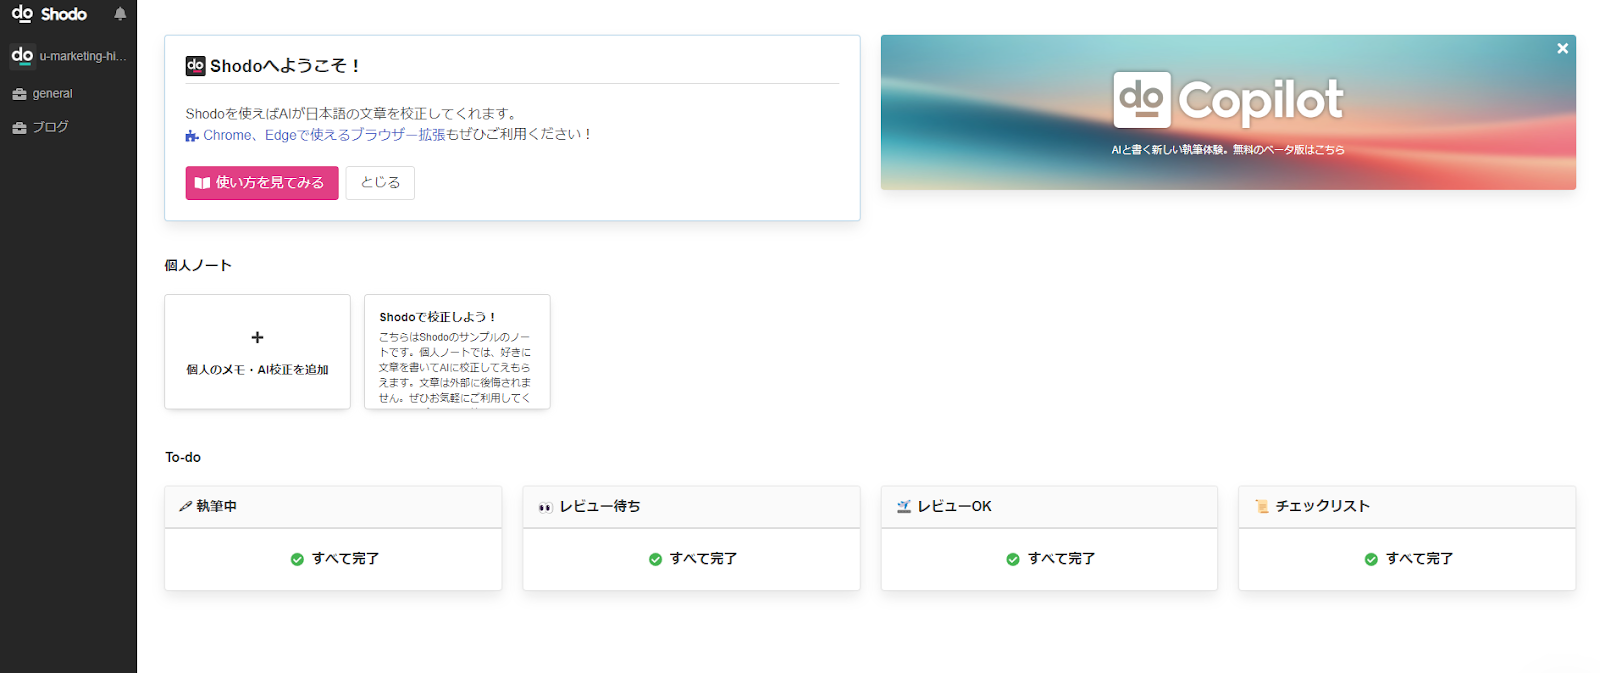Click すべて完了 under レビューOK
This screenshot has height=673, width=1600.
pos(1061,559)
